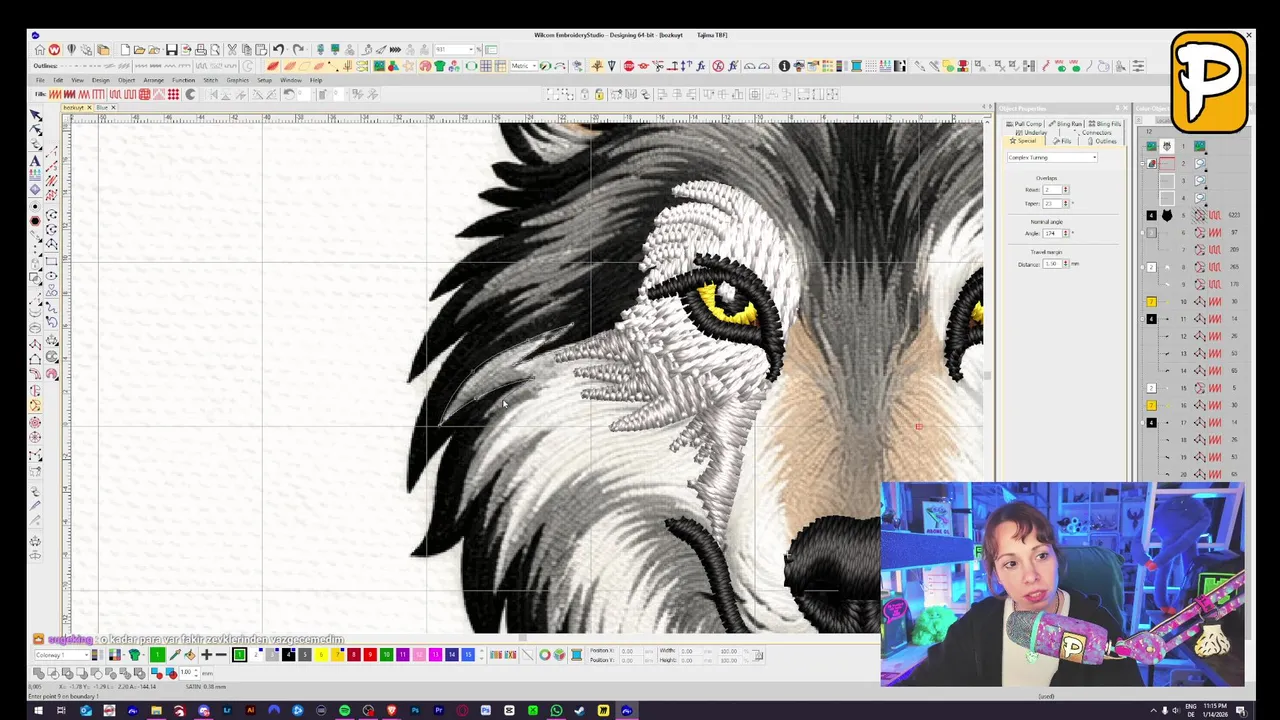1280x720 pixels.
Task: Select the red dotted motif fill icon
Action: click(x=173, y=94)
